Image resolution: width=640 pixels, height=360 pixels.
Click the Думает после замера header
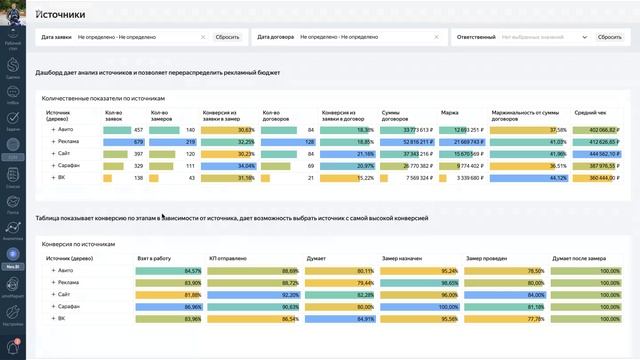(579, 258)
